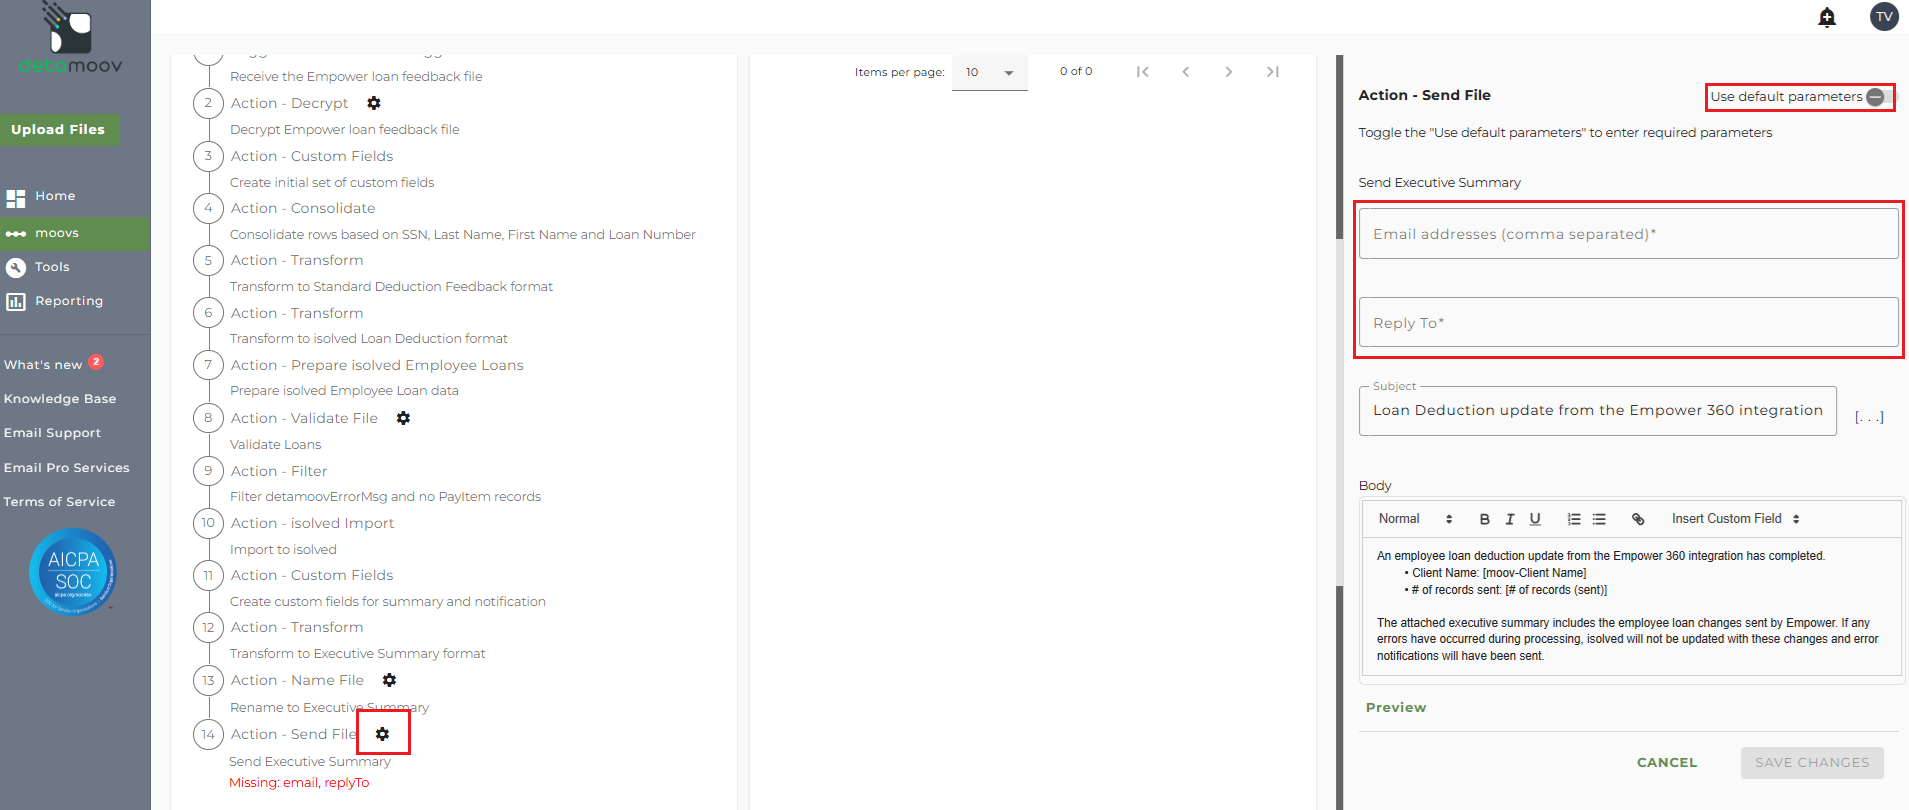
Task: Click the step 6 number circle
Action: (x=208, y=313)
